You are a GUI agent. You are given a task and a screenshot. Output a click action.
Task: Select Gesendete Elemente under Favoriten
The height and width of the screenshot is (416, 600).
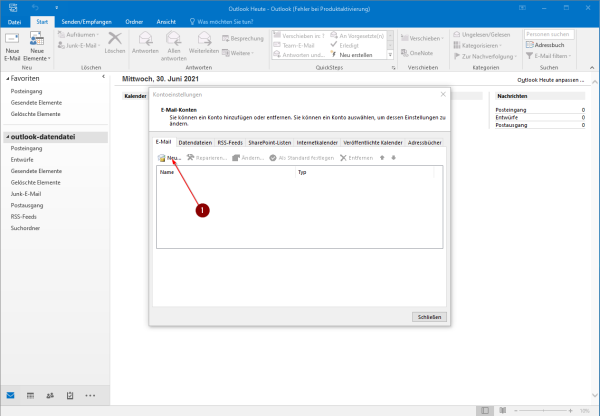(36, 103)
